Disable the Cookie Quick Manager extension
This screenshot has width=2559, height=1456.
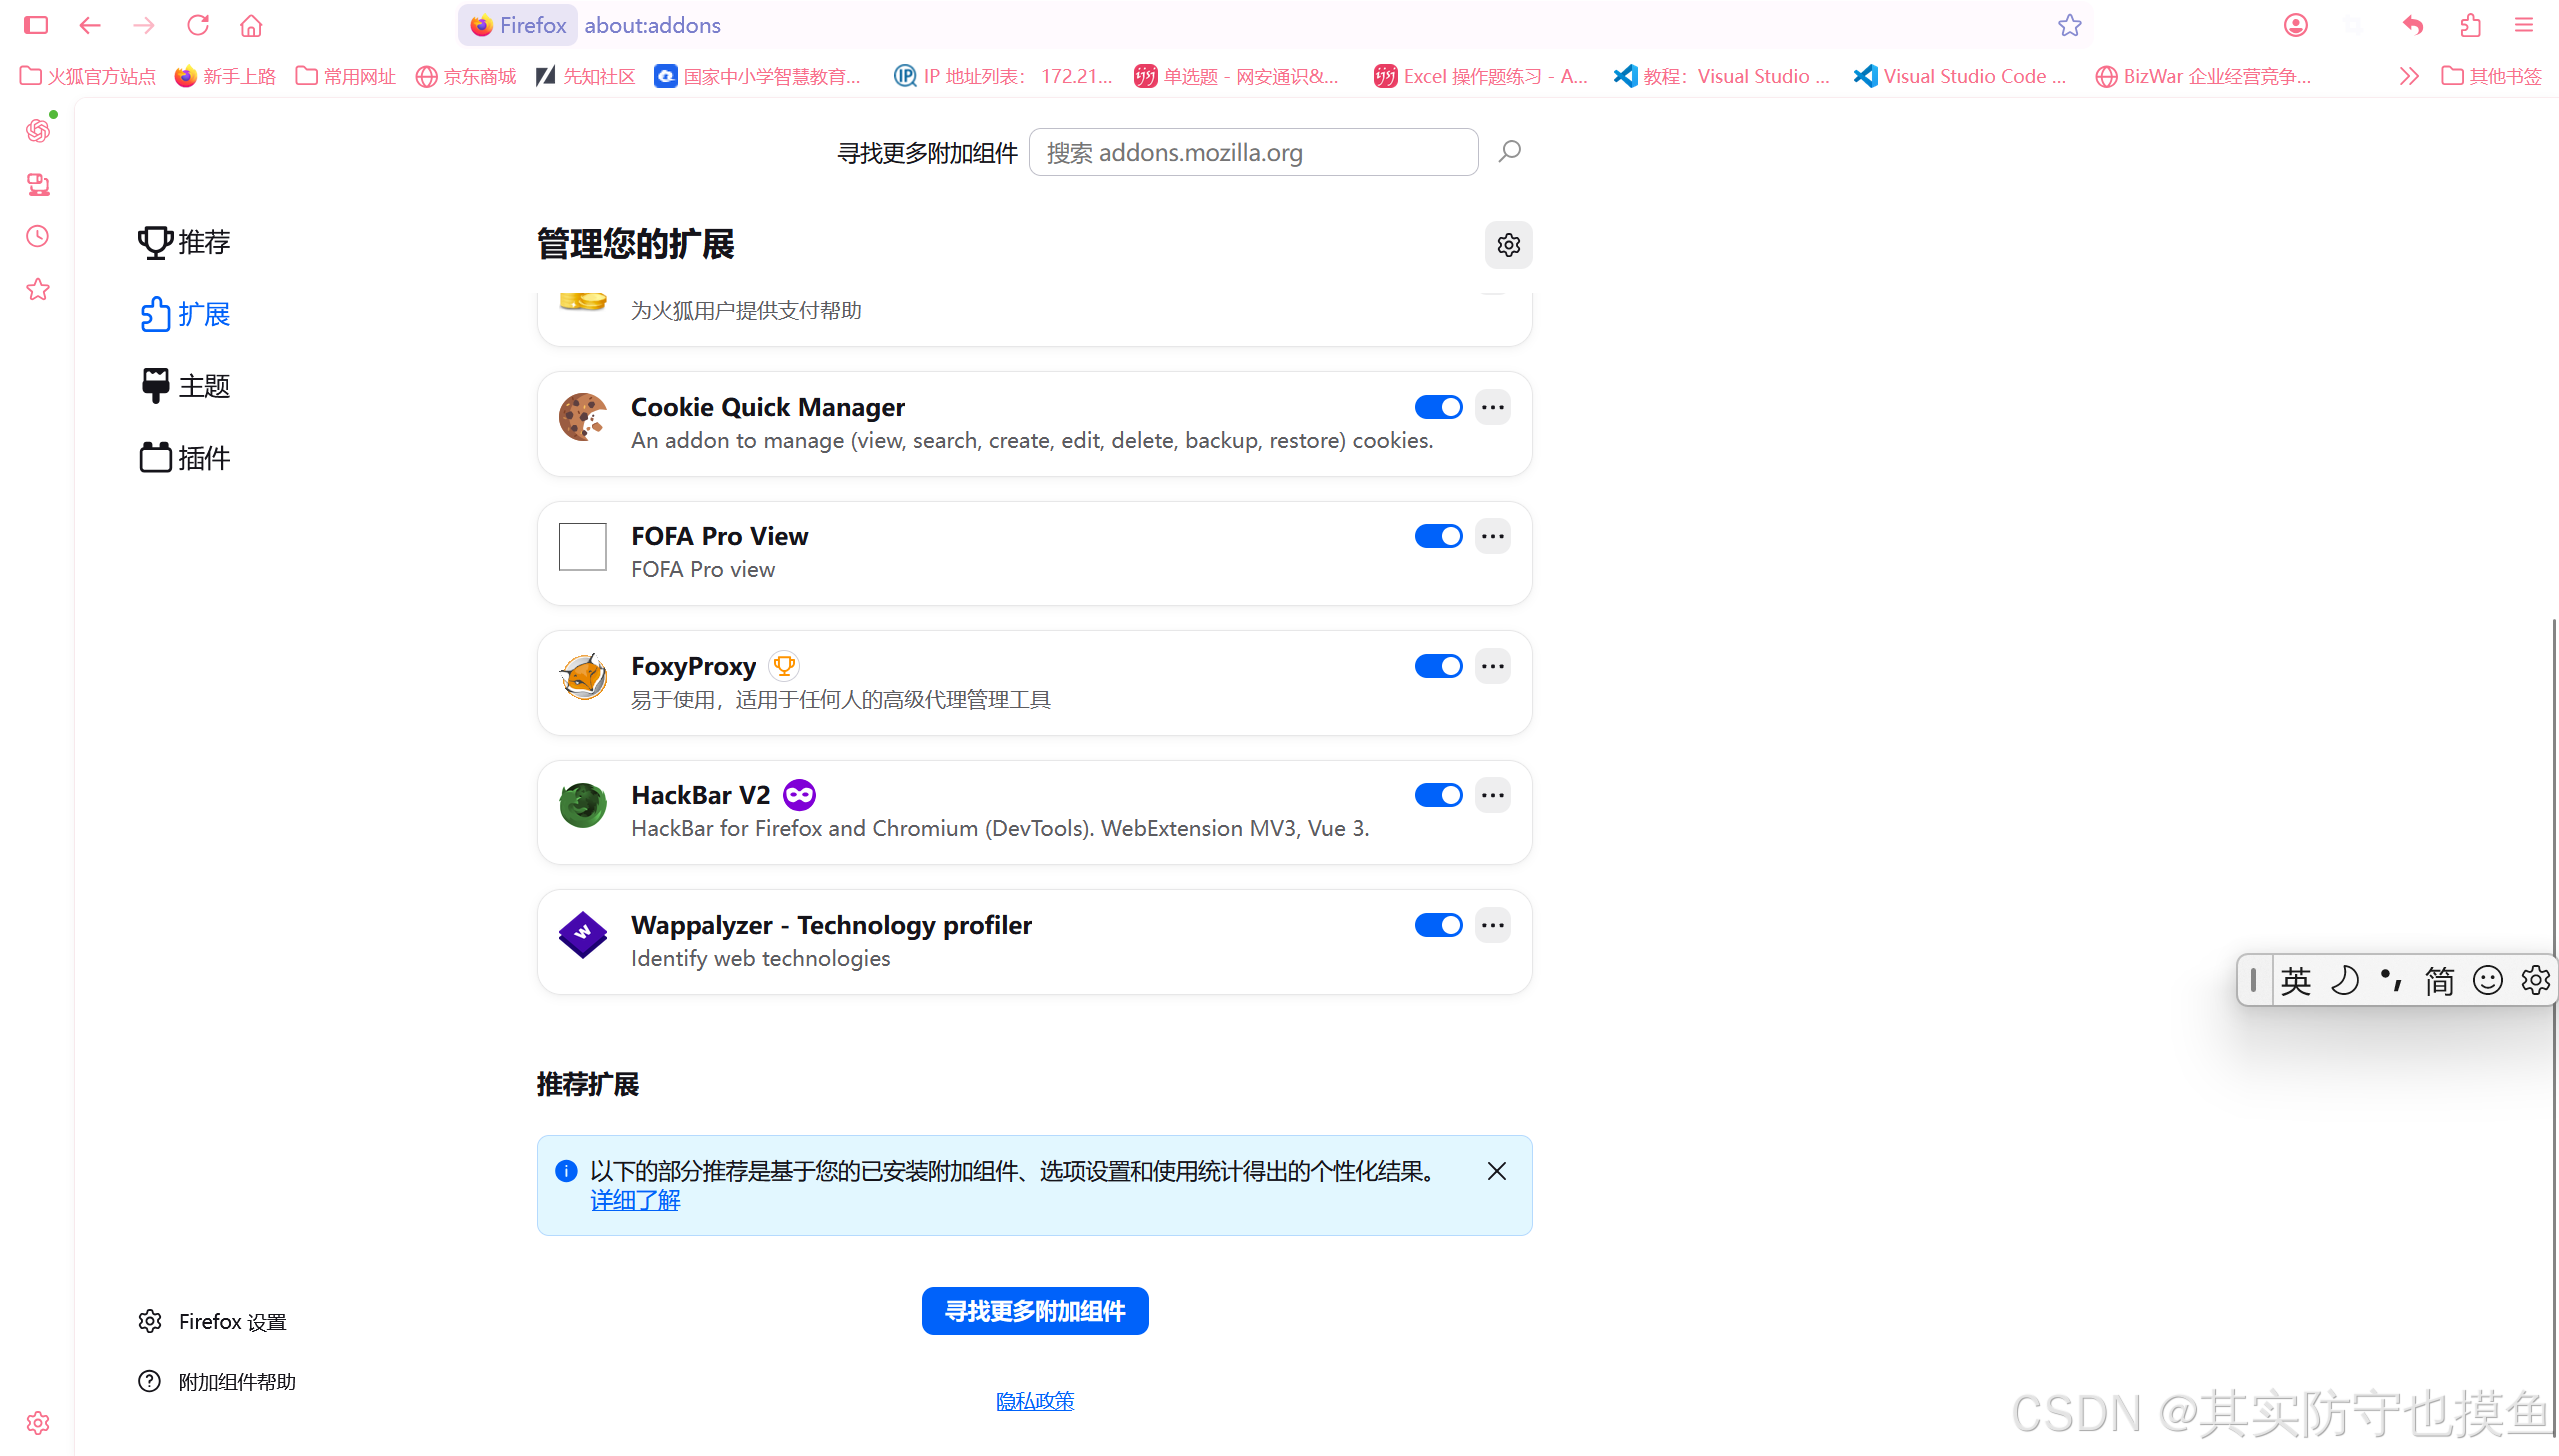coord(1438,407)
